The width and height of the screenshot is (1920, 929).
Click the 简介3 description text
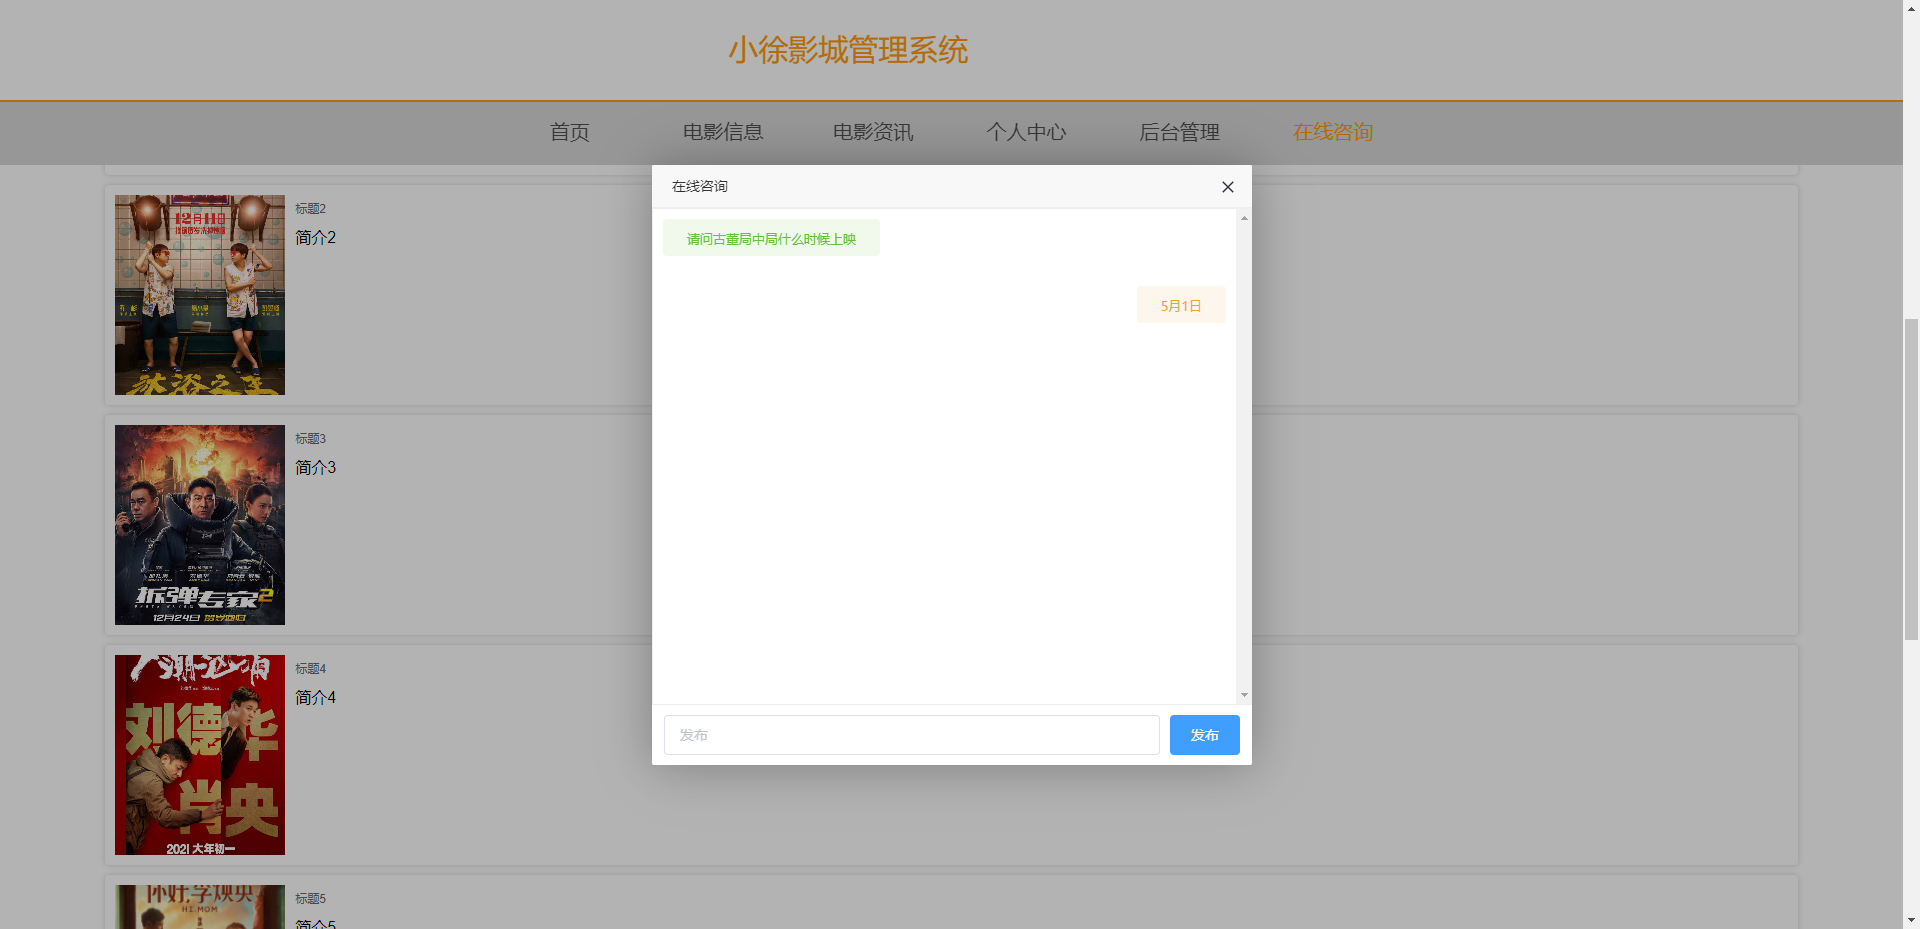(x=315, y=468)
